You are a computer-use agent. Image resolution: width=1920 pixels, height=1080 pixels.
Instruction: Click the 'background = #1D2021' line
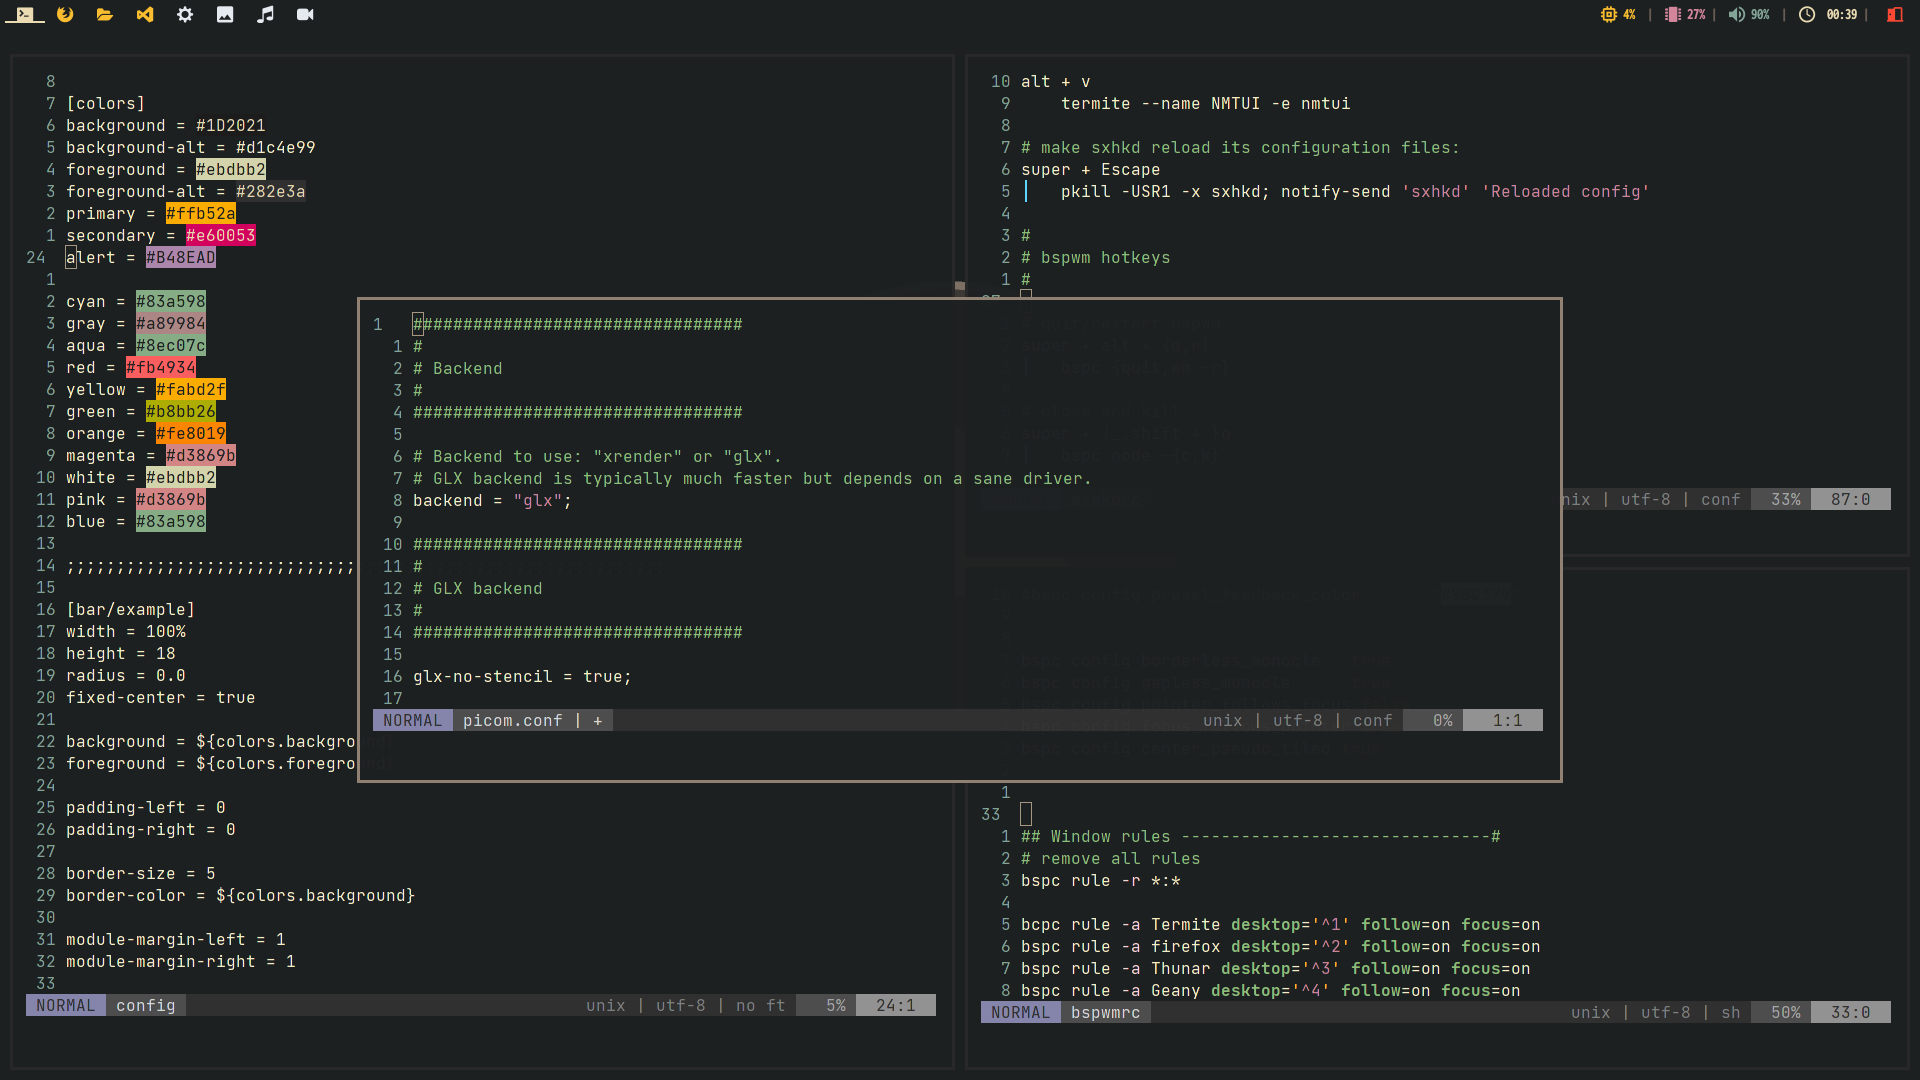pos(166,126)
